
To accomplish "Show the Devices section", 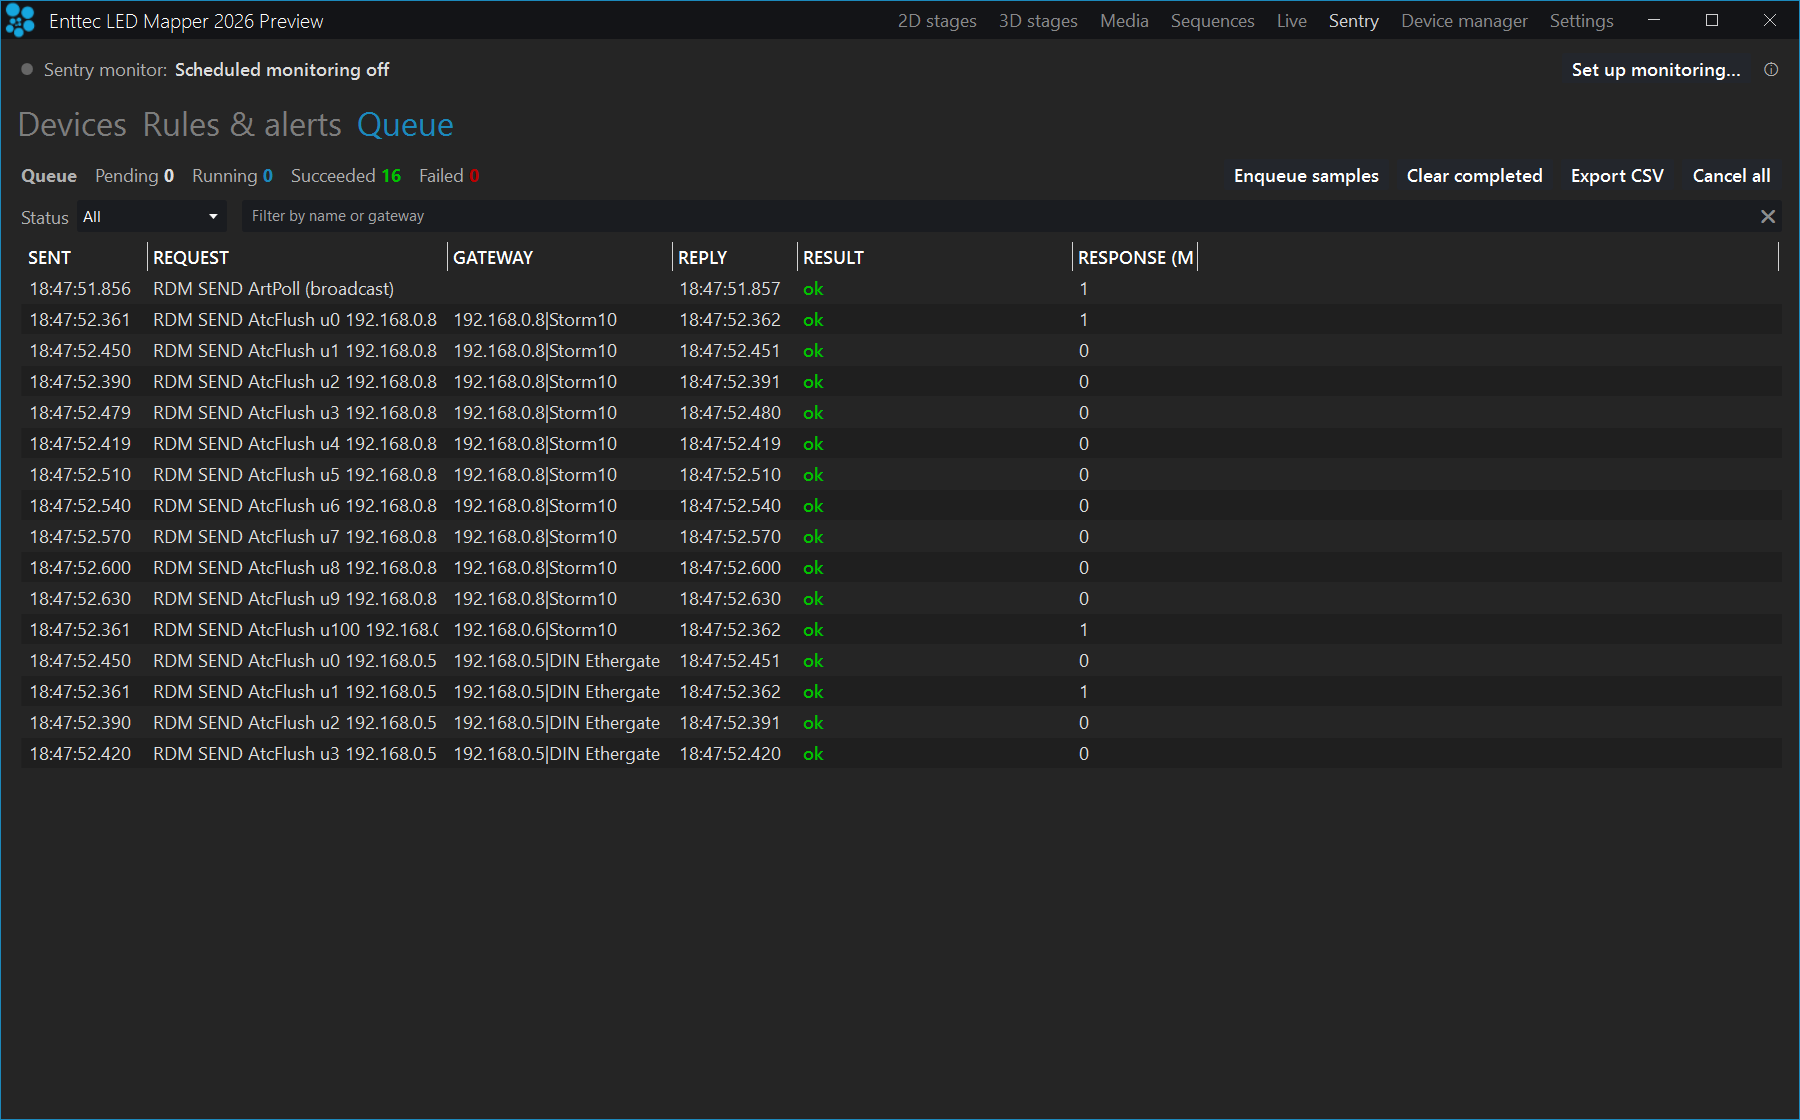I will (72, 125).
